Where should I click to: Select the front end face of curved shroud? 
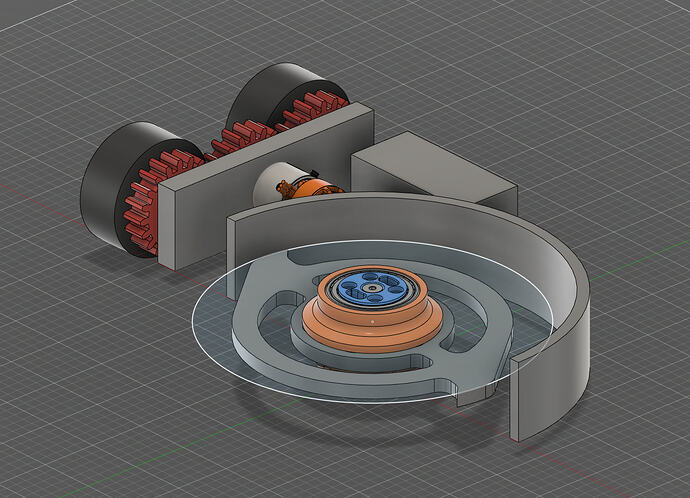click(x=525, y=395)
